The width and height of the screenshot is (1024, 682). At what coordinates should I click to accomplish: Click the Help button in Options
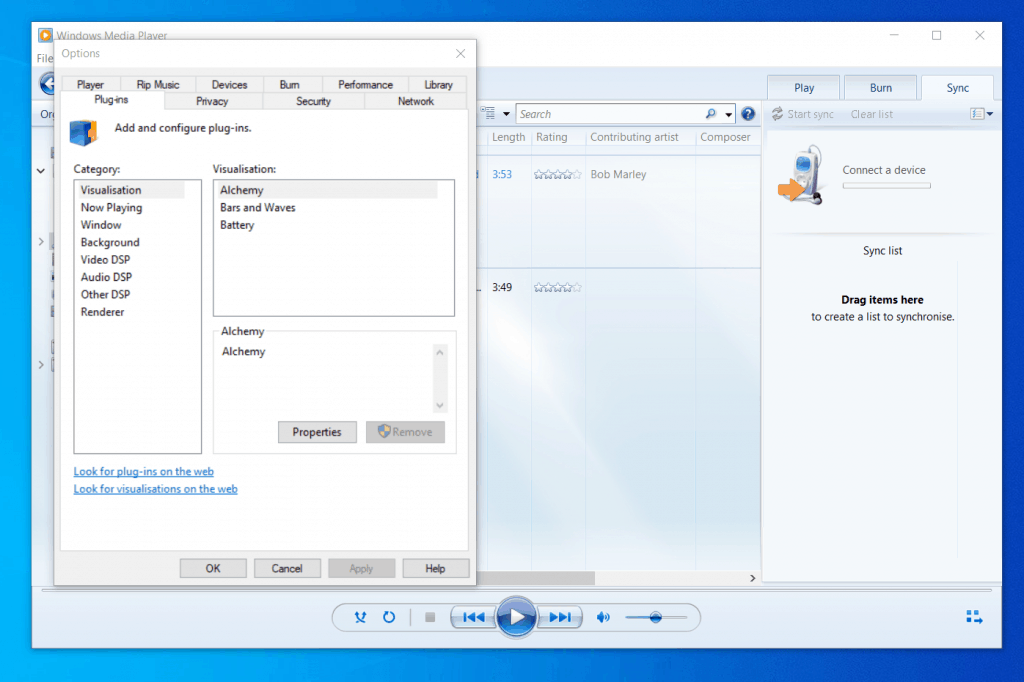pyautogui.click(x=435, y=568)
